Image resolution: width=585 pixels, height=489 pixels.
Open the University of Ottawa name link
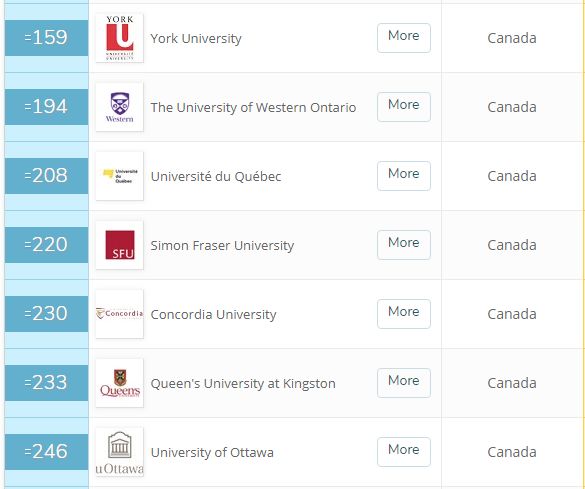[x=212, y=452]
